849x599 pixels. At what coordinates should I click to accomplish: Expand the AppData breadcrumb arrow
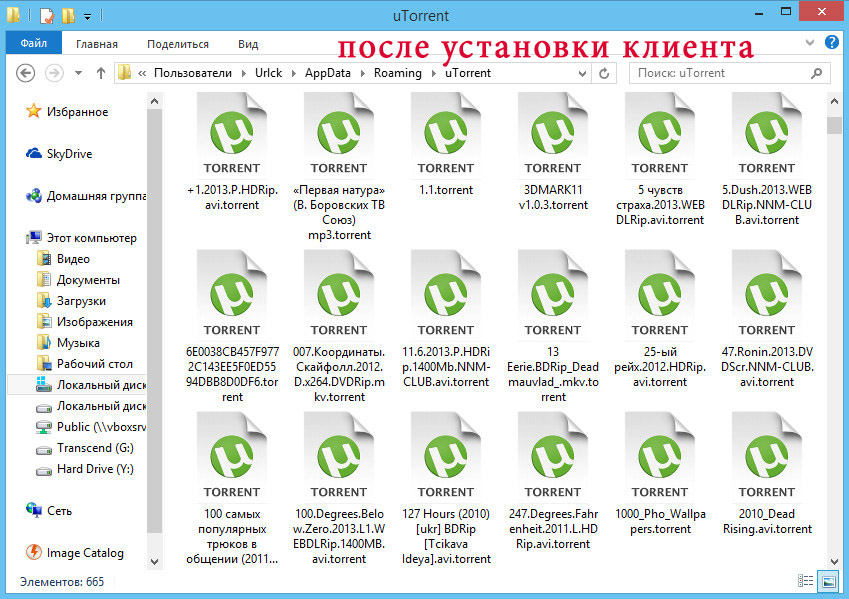pos(362,73)
